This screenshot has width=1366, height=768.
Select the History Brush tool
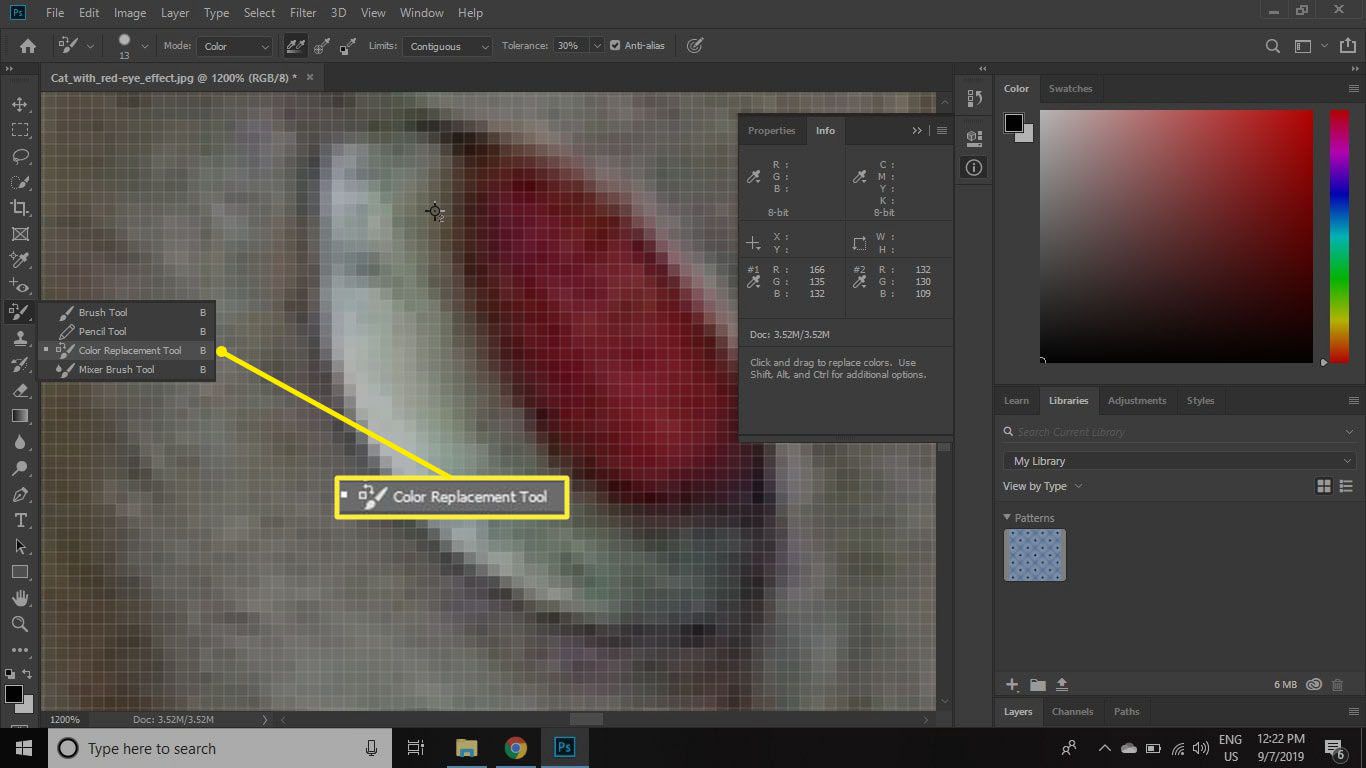(x=19, y=364)
